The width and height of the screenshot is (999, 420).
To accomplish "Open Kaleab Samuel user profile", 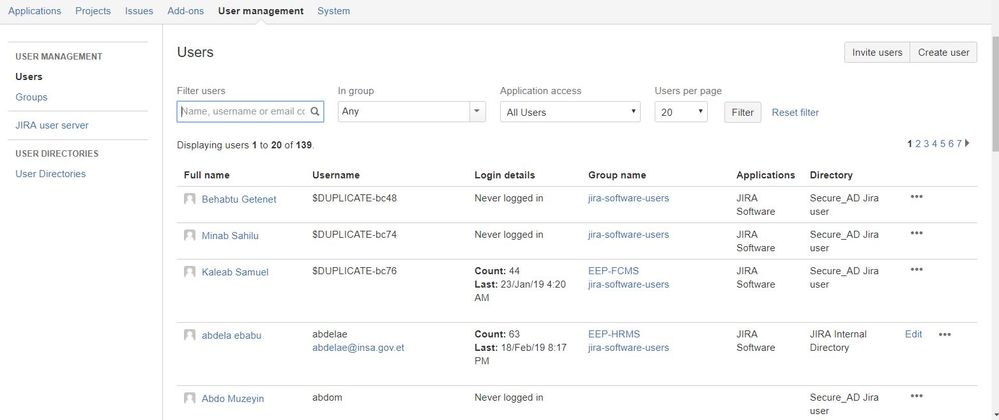I will pyautogui.click(x=235, y=272).
